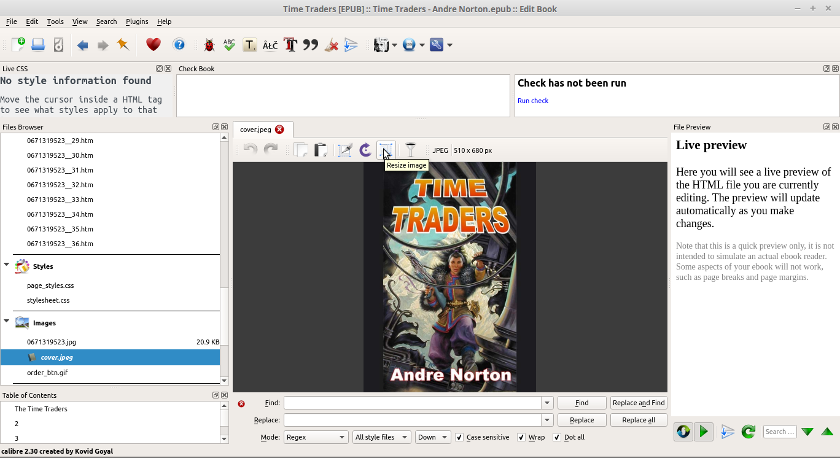Close the cover.jpeg tab
This screenshot has height=458, width=840.
pos(279,129)
